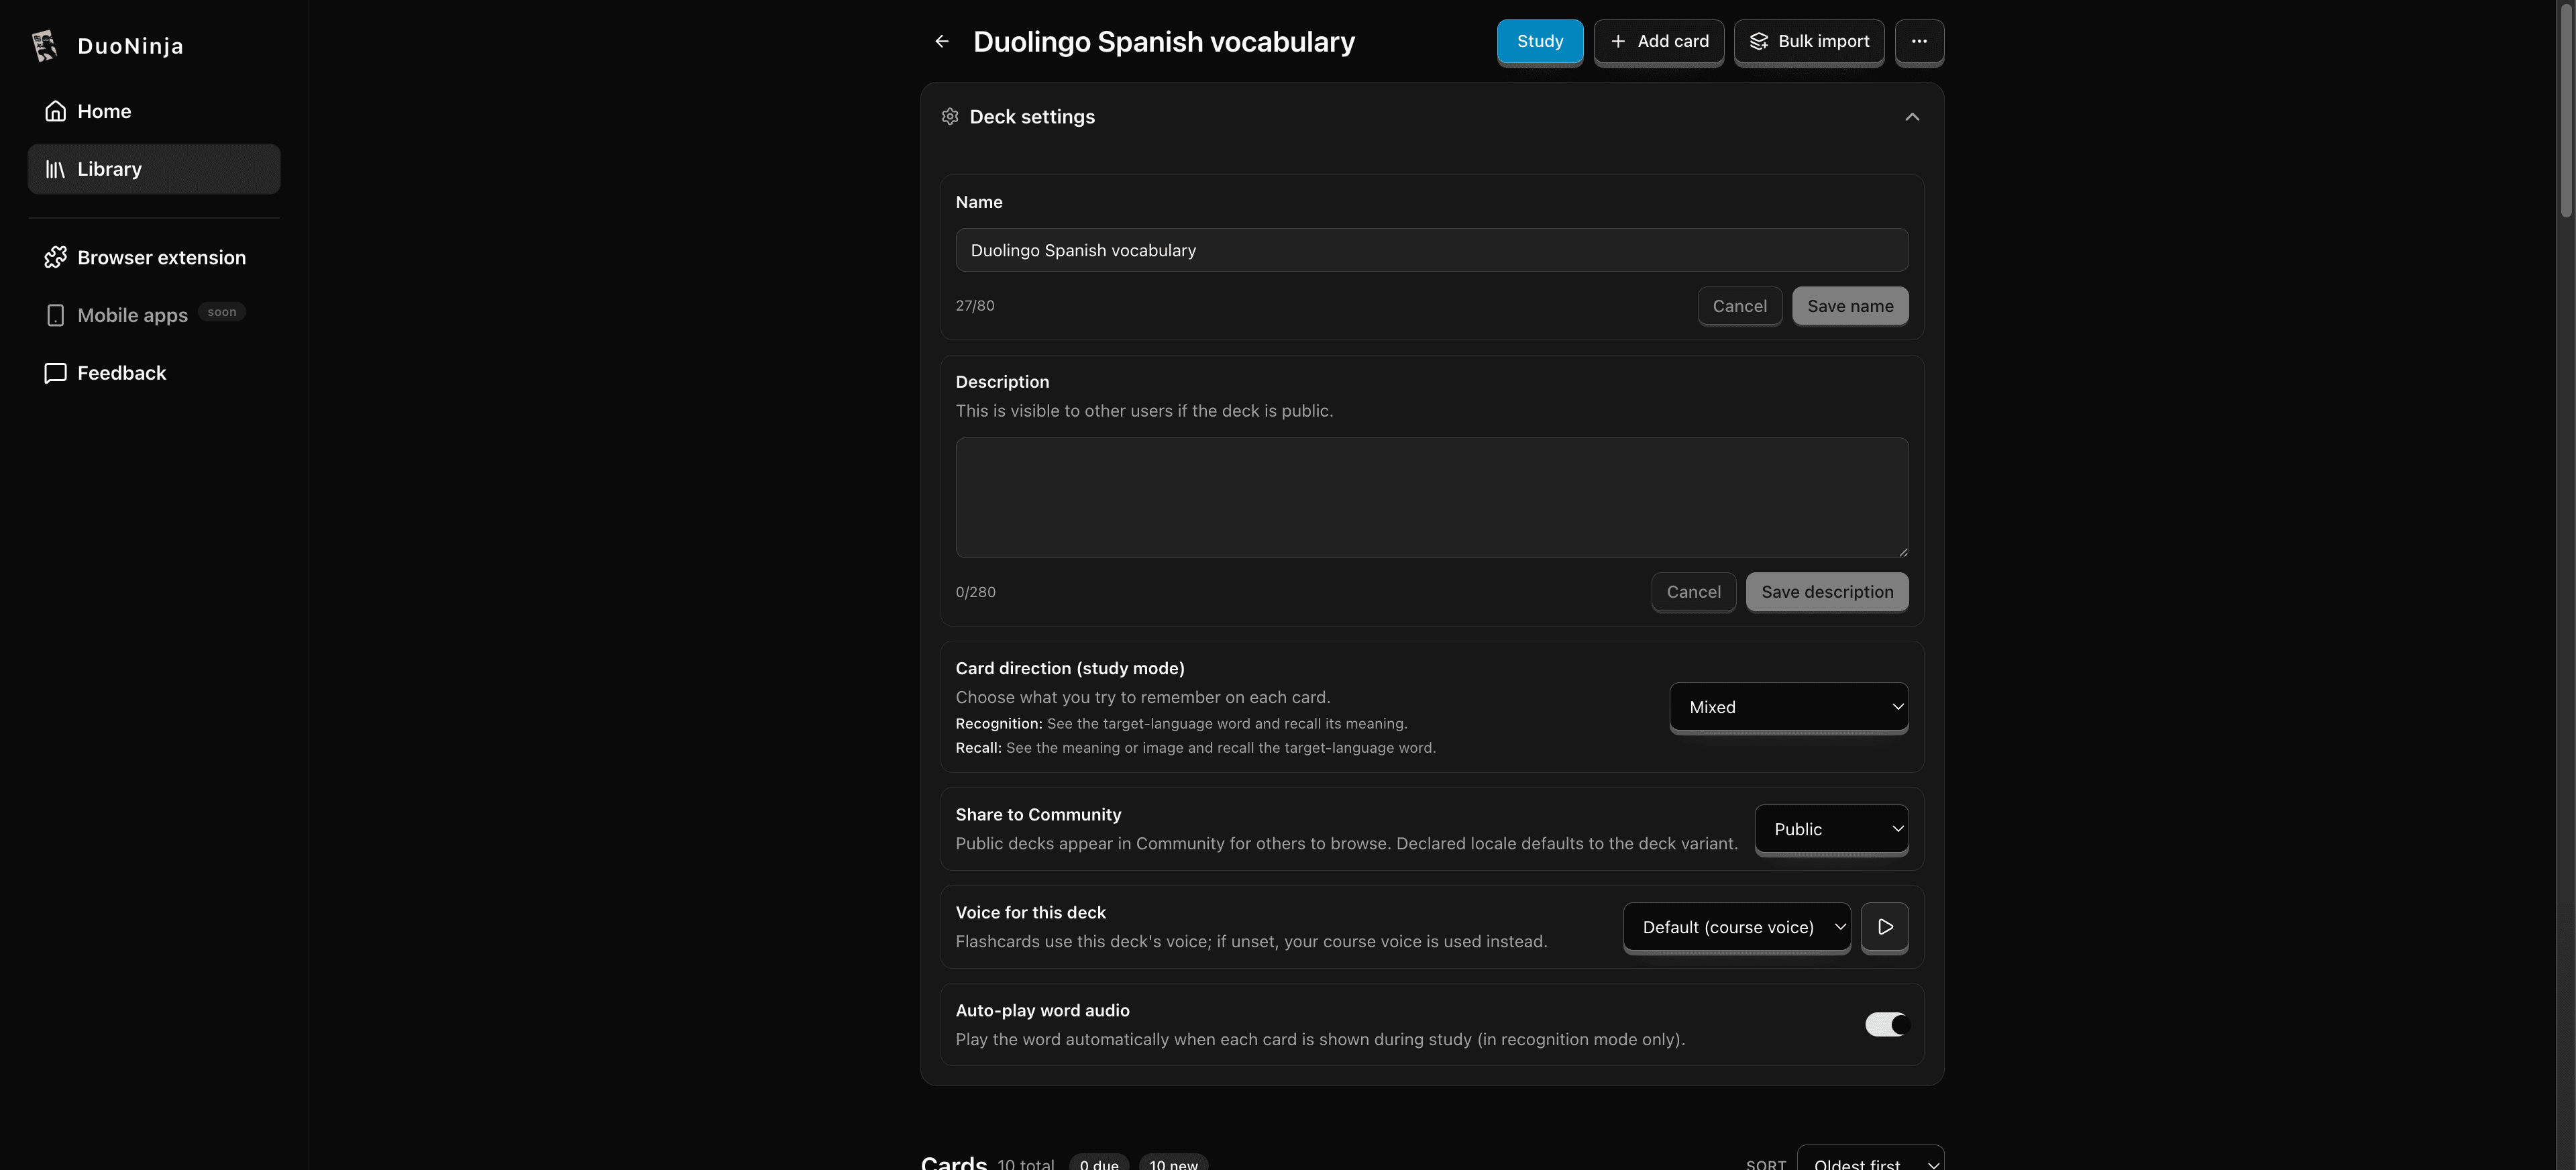Select the Home icon in sidebar
This screenshot has height=1170, width=2576.
click(x=55, y=111)
